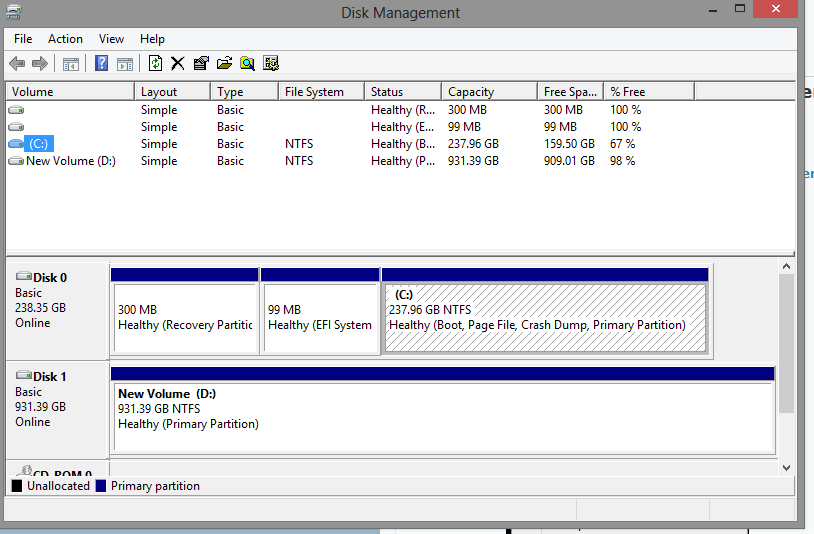Open the Help menu
This screenshot has height=534, width=814.
[152, 39]
